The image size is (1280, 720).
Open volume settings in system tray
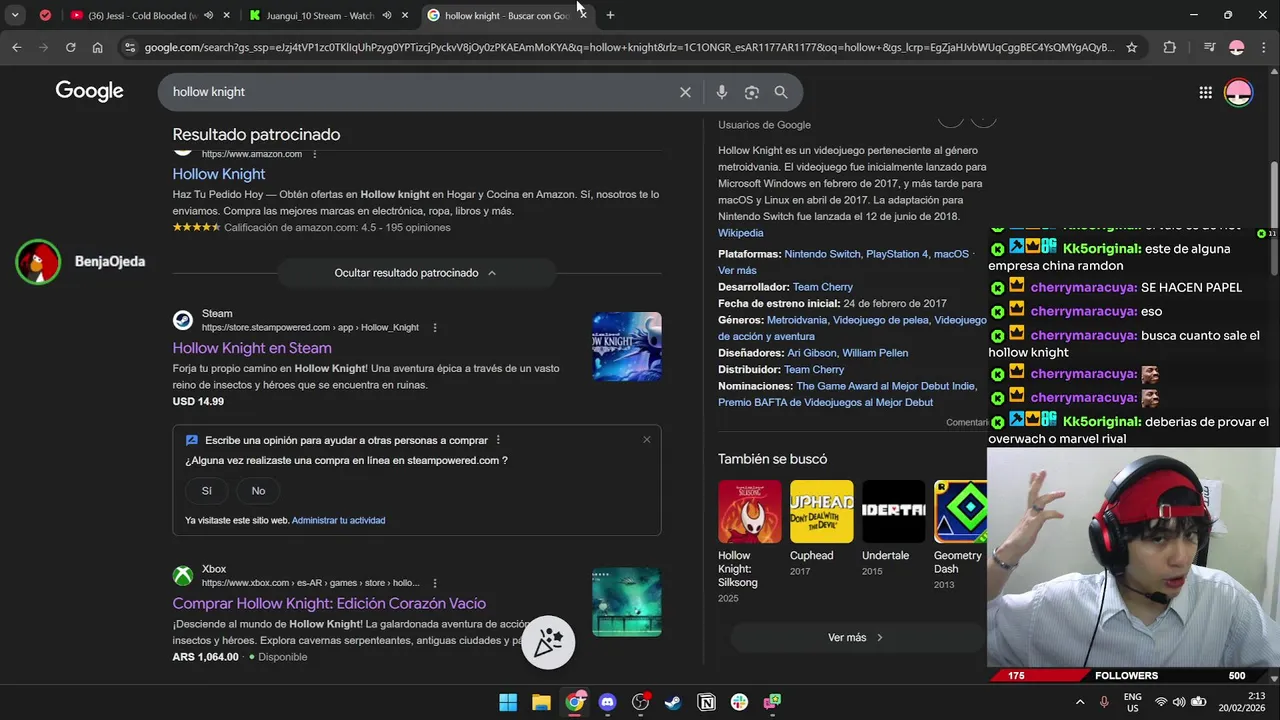(x=1179, y=702)
